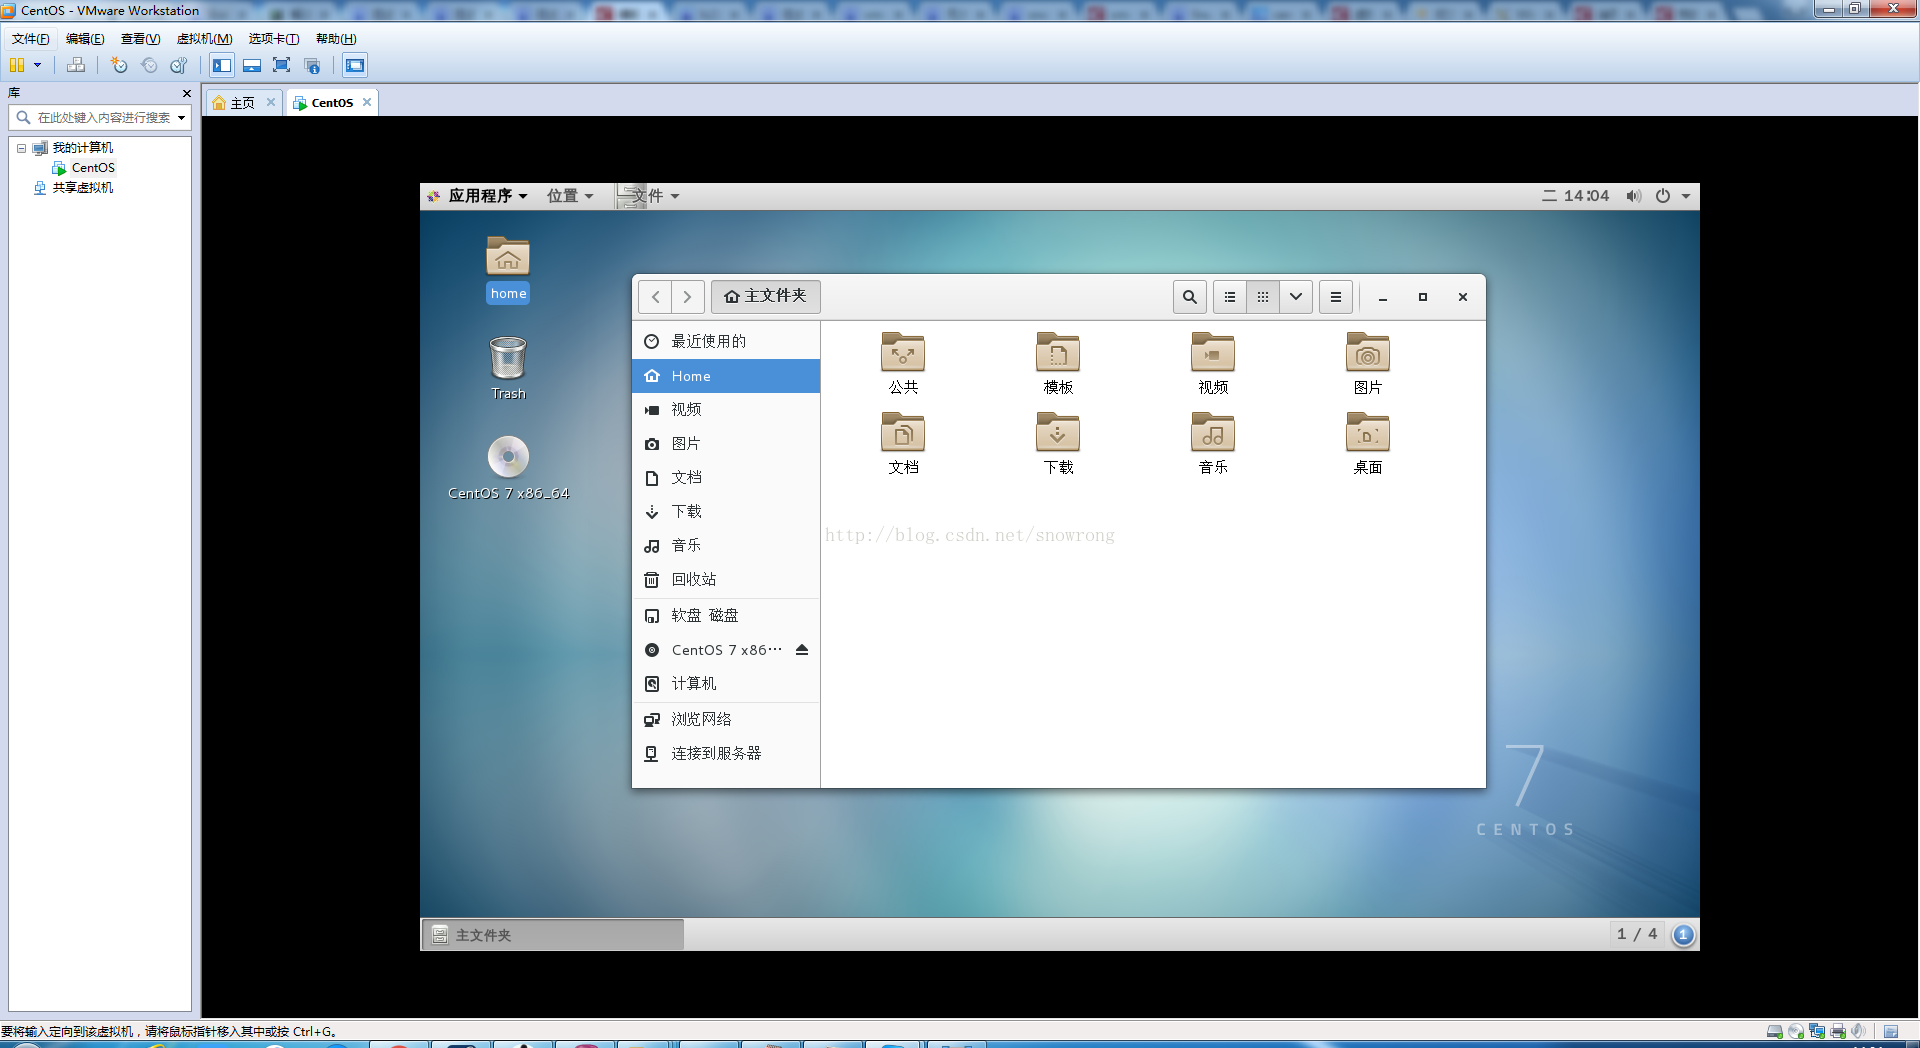The image size is (1920, 1048).
Task: Close the 库 library panel
Action: [x=187, y=93]
